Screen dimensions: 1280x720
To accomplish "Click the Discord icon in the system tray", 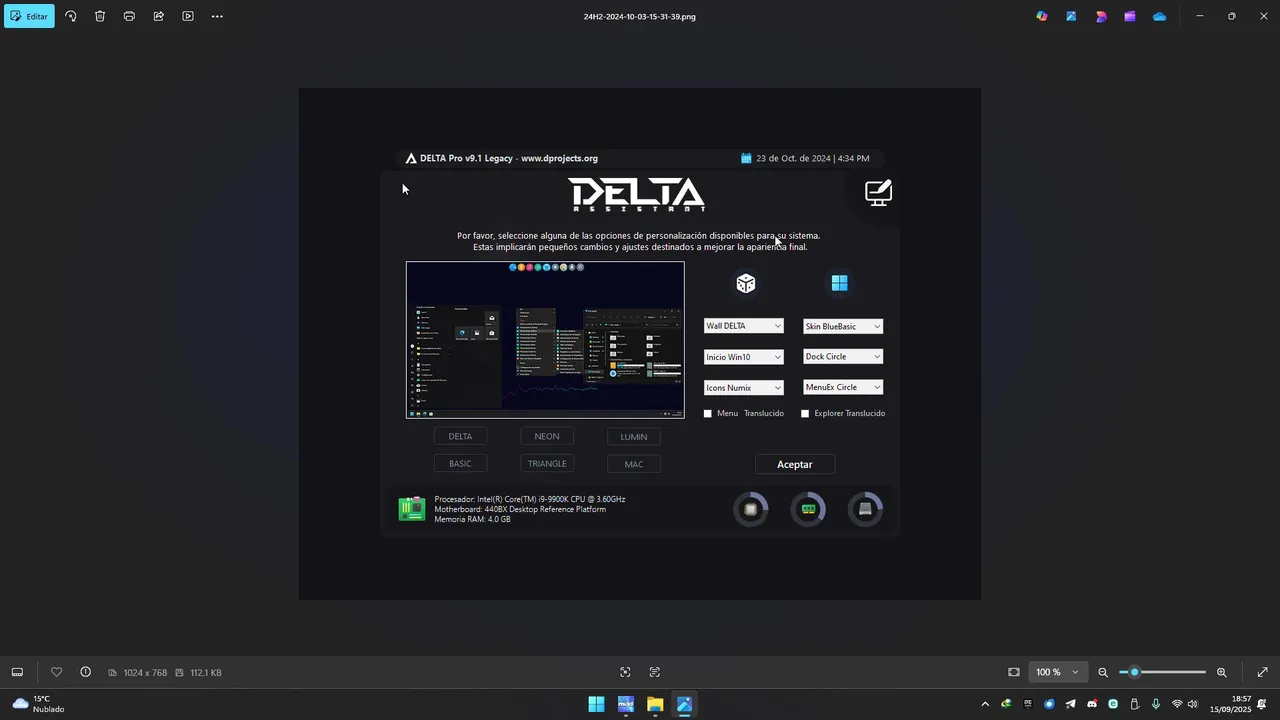I will coord(1091,705).
